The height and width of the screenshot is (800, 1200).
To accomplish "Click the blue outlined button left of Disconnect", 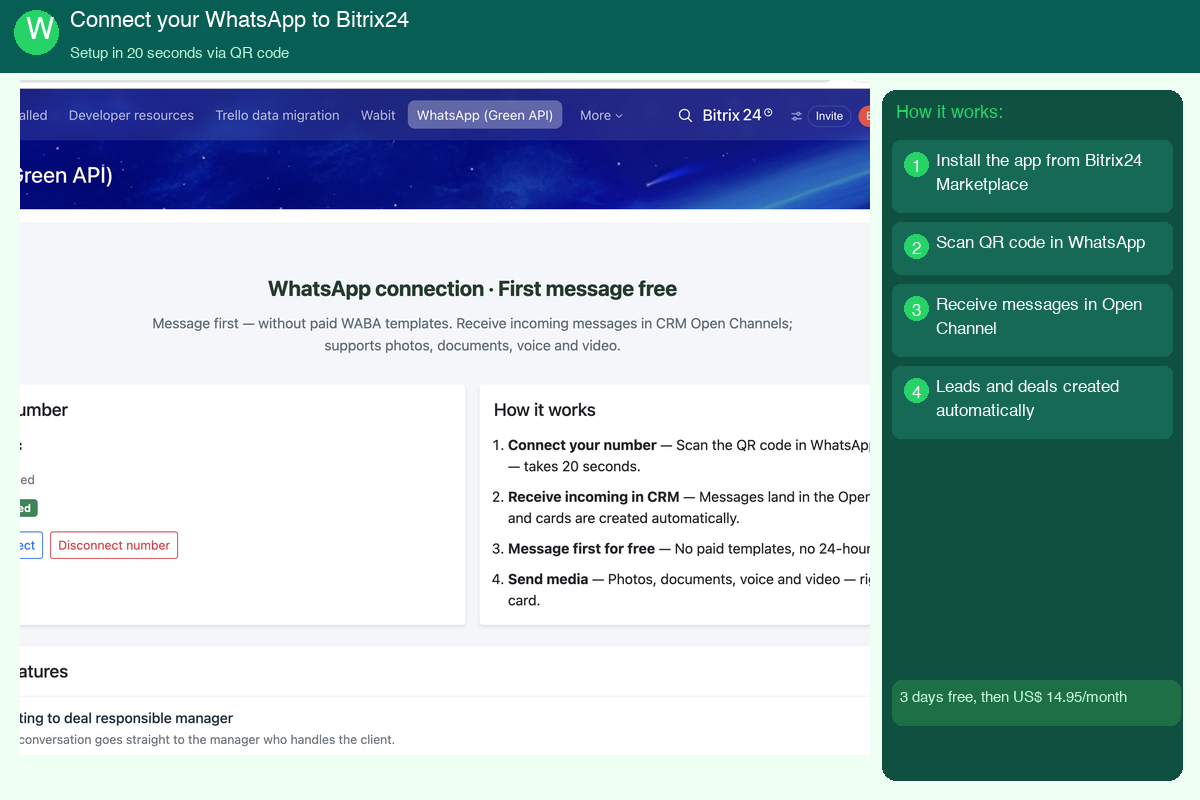I will point(31,545).
